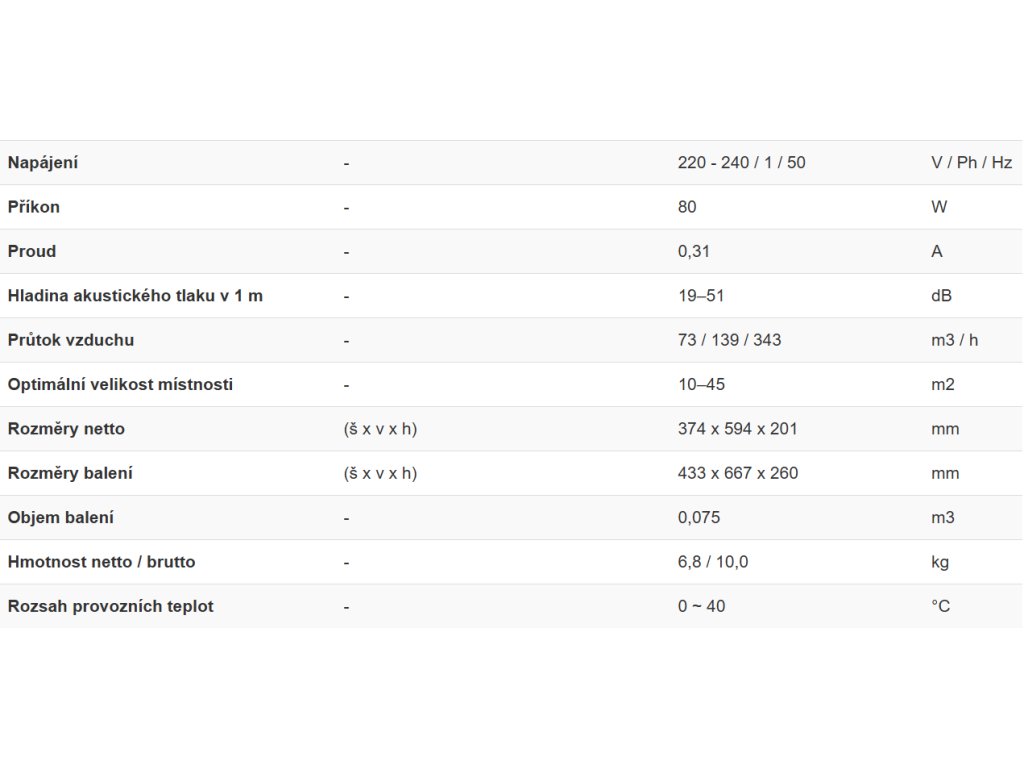Click Rozsah provozních teplot label
The image size is (1024, 768).
click(x=110, y=607)
